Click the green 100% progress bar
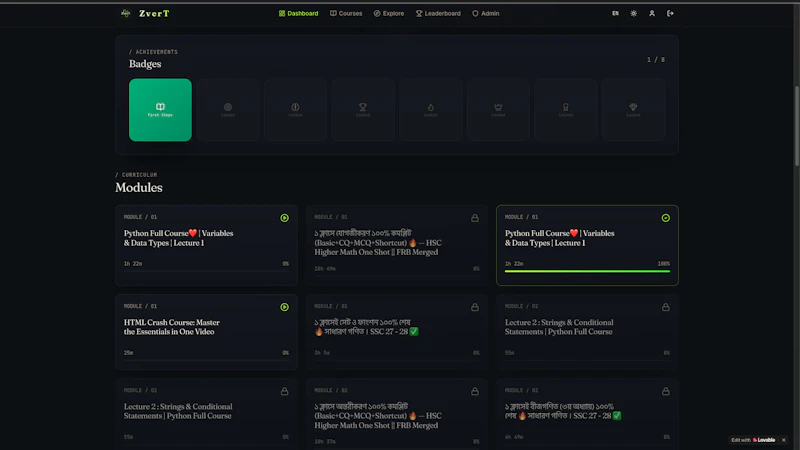Image resolution: width=800 pixels, height=450 pixels. [x=587, y=271]
